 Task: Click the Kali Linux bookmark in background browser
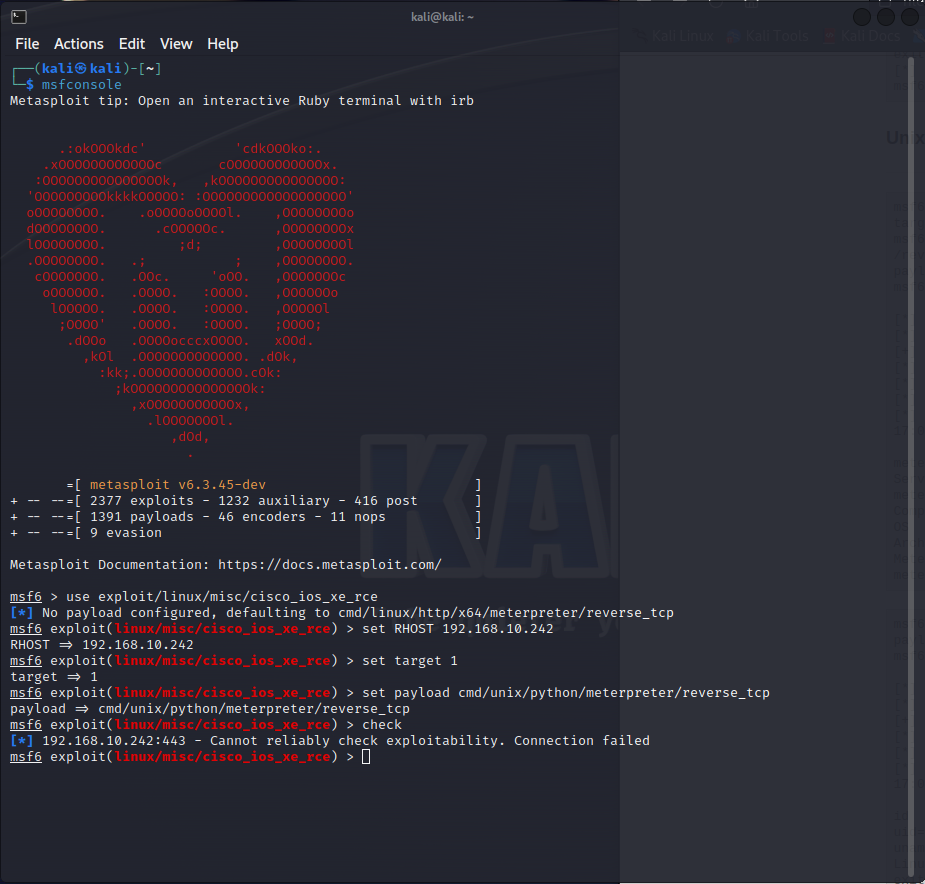click(675, 36)
